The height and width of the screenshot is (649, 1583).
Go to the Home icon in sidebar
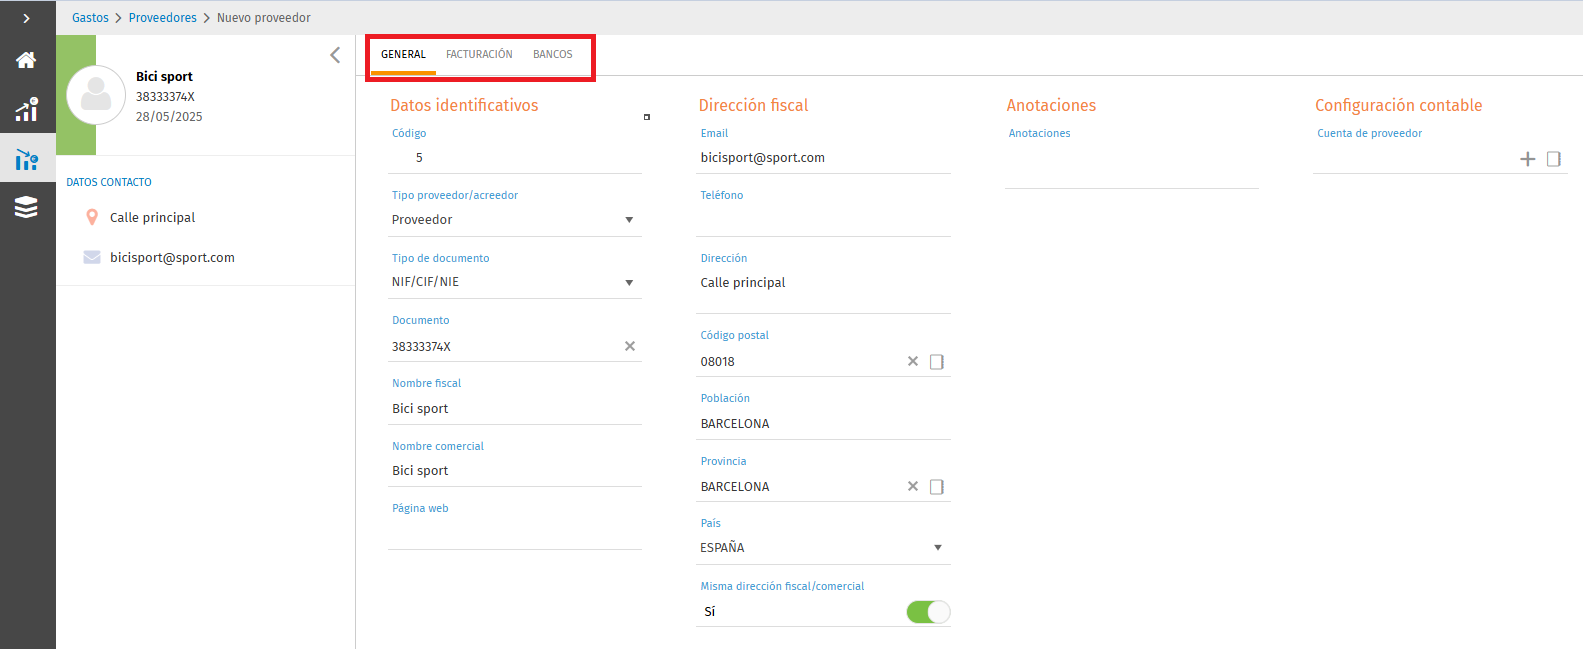[x=26, y=60]
